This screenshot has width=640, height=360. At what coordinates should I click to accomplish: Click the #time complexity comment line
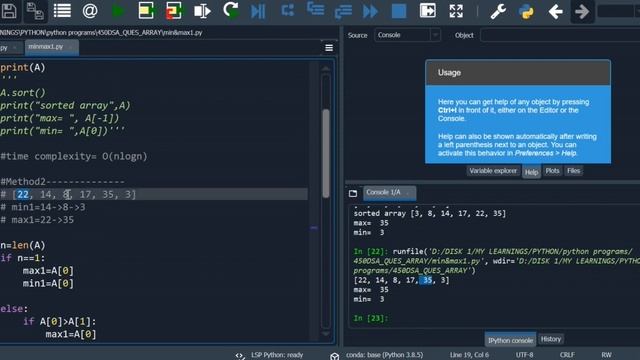pyautogui.click(x=73, y=156)
